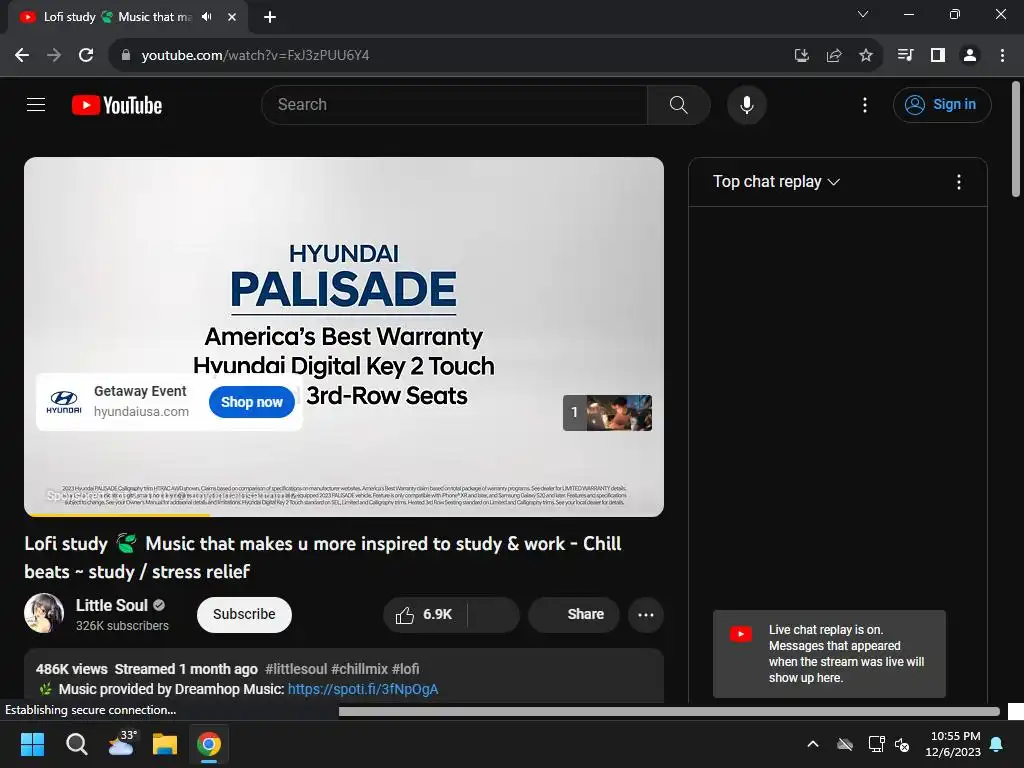Image resolution: width=1024 pixels, height=768 pixels.
Task: Subscribe to Little Soul
Action: (244, 615)
